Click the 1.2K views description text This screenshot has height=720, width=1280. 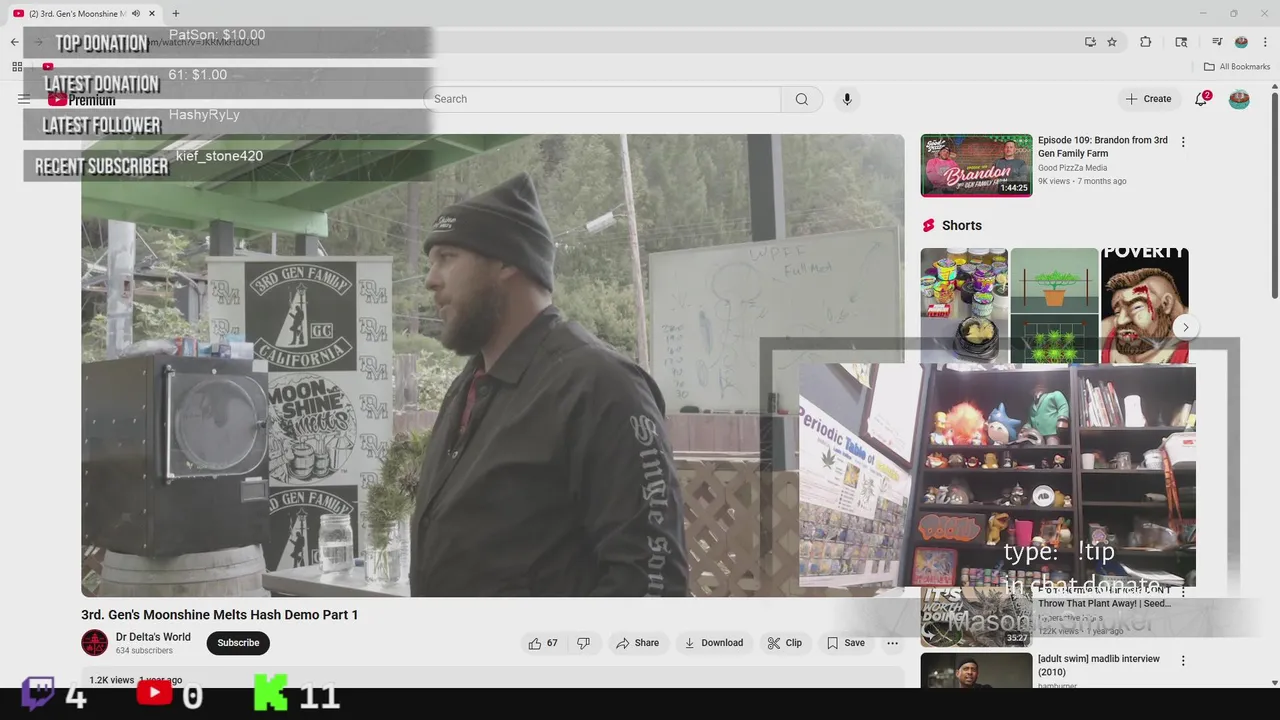tap(111, 680)
